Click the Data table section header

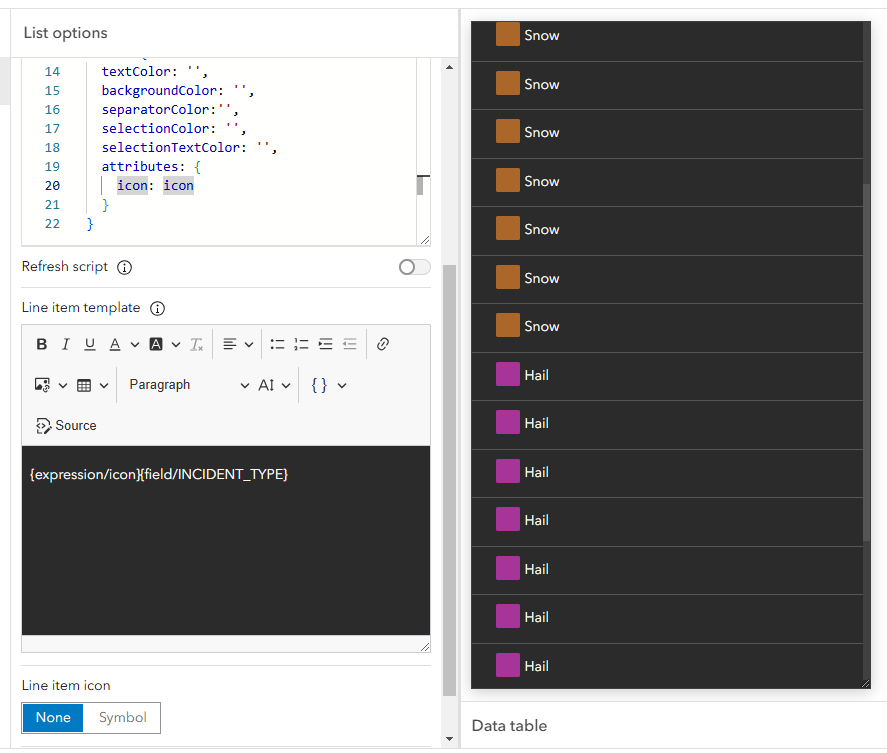[x=509, y=725]
